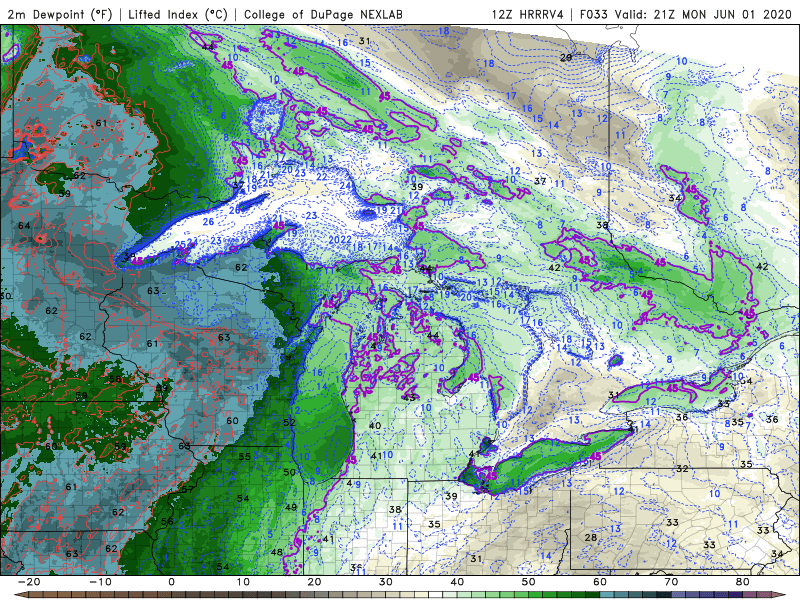The image size is (800, 600).
Task: Click the '50' label under the color bar
Action: click(529, 582)
